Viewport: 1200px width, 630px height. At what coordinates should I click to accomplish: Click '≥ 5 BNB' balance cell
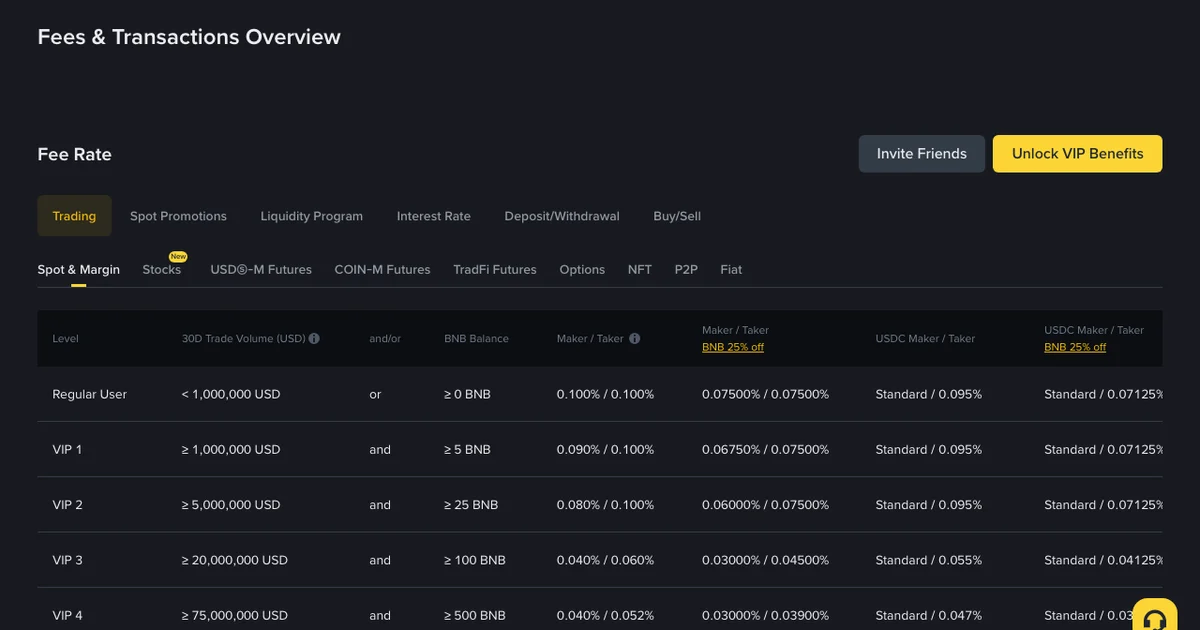point(467,450)
